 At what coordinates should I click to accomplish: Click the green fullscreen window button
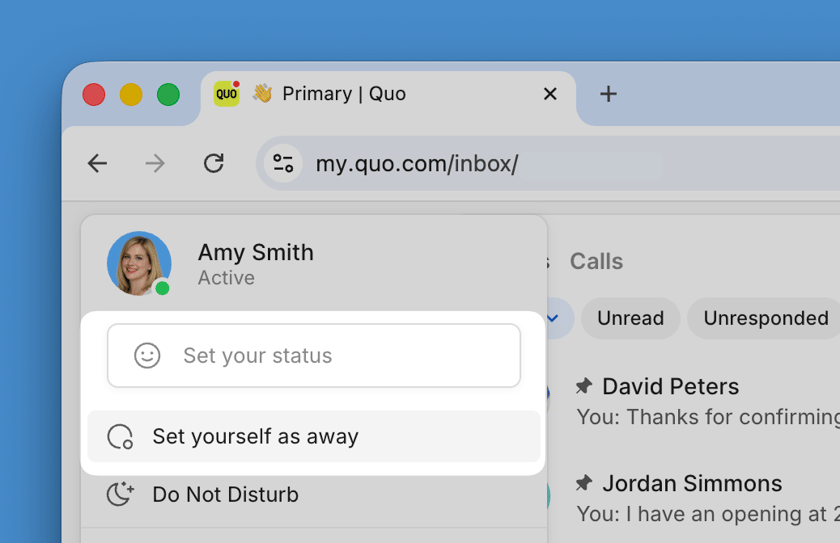click(x=168, y=95)
